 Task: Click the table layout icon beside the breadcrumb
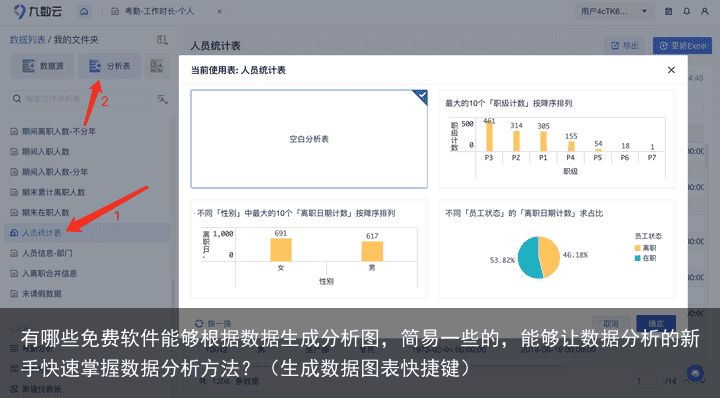coord(162,40)
